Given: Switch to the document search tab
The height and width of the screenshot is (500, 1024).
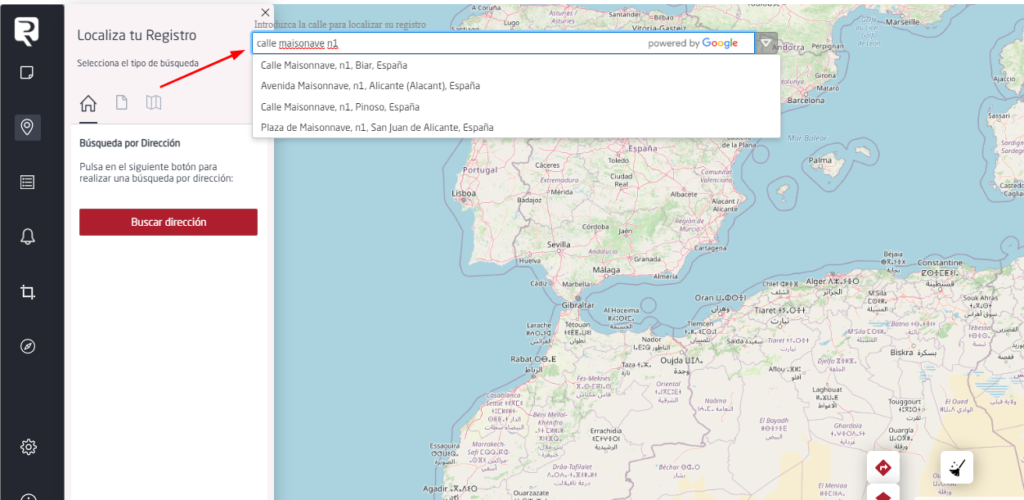Looking at the screenshot, I should click(121, 103).
